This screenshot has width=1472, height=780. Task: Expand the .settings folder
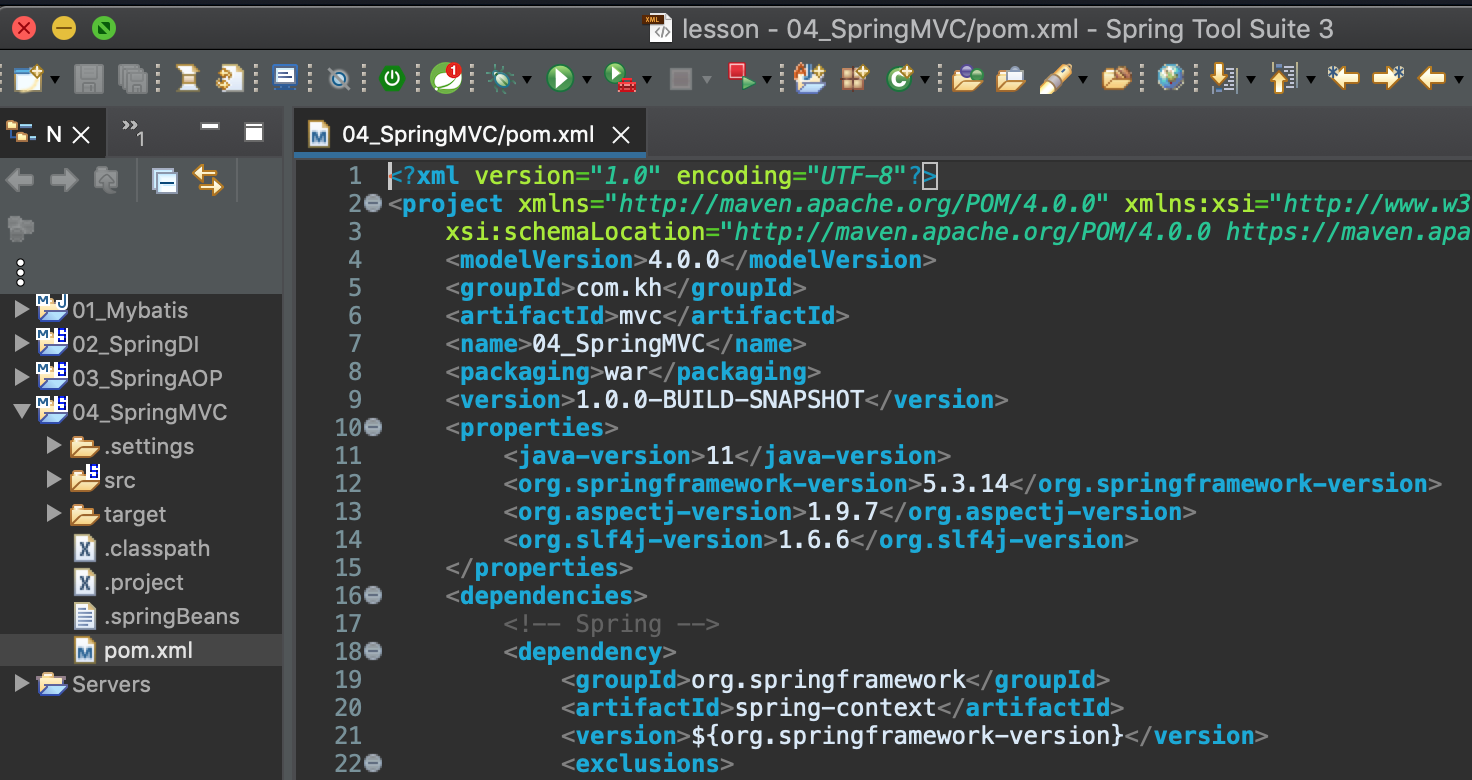(54, 447)
